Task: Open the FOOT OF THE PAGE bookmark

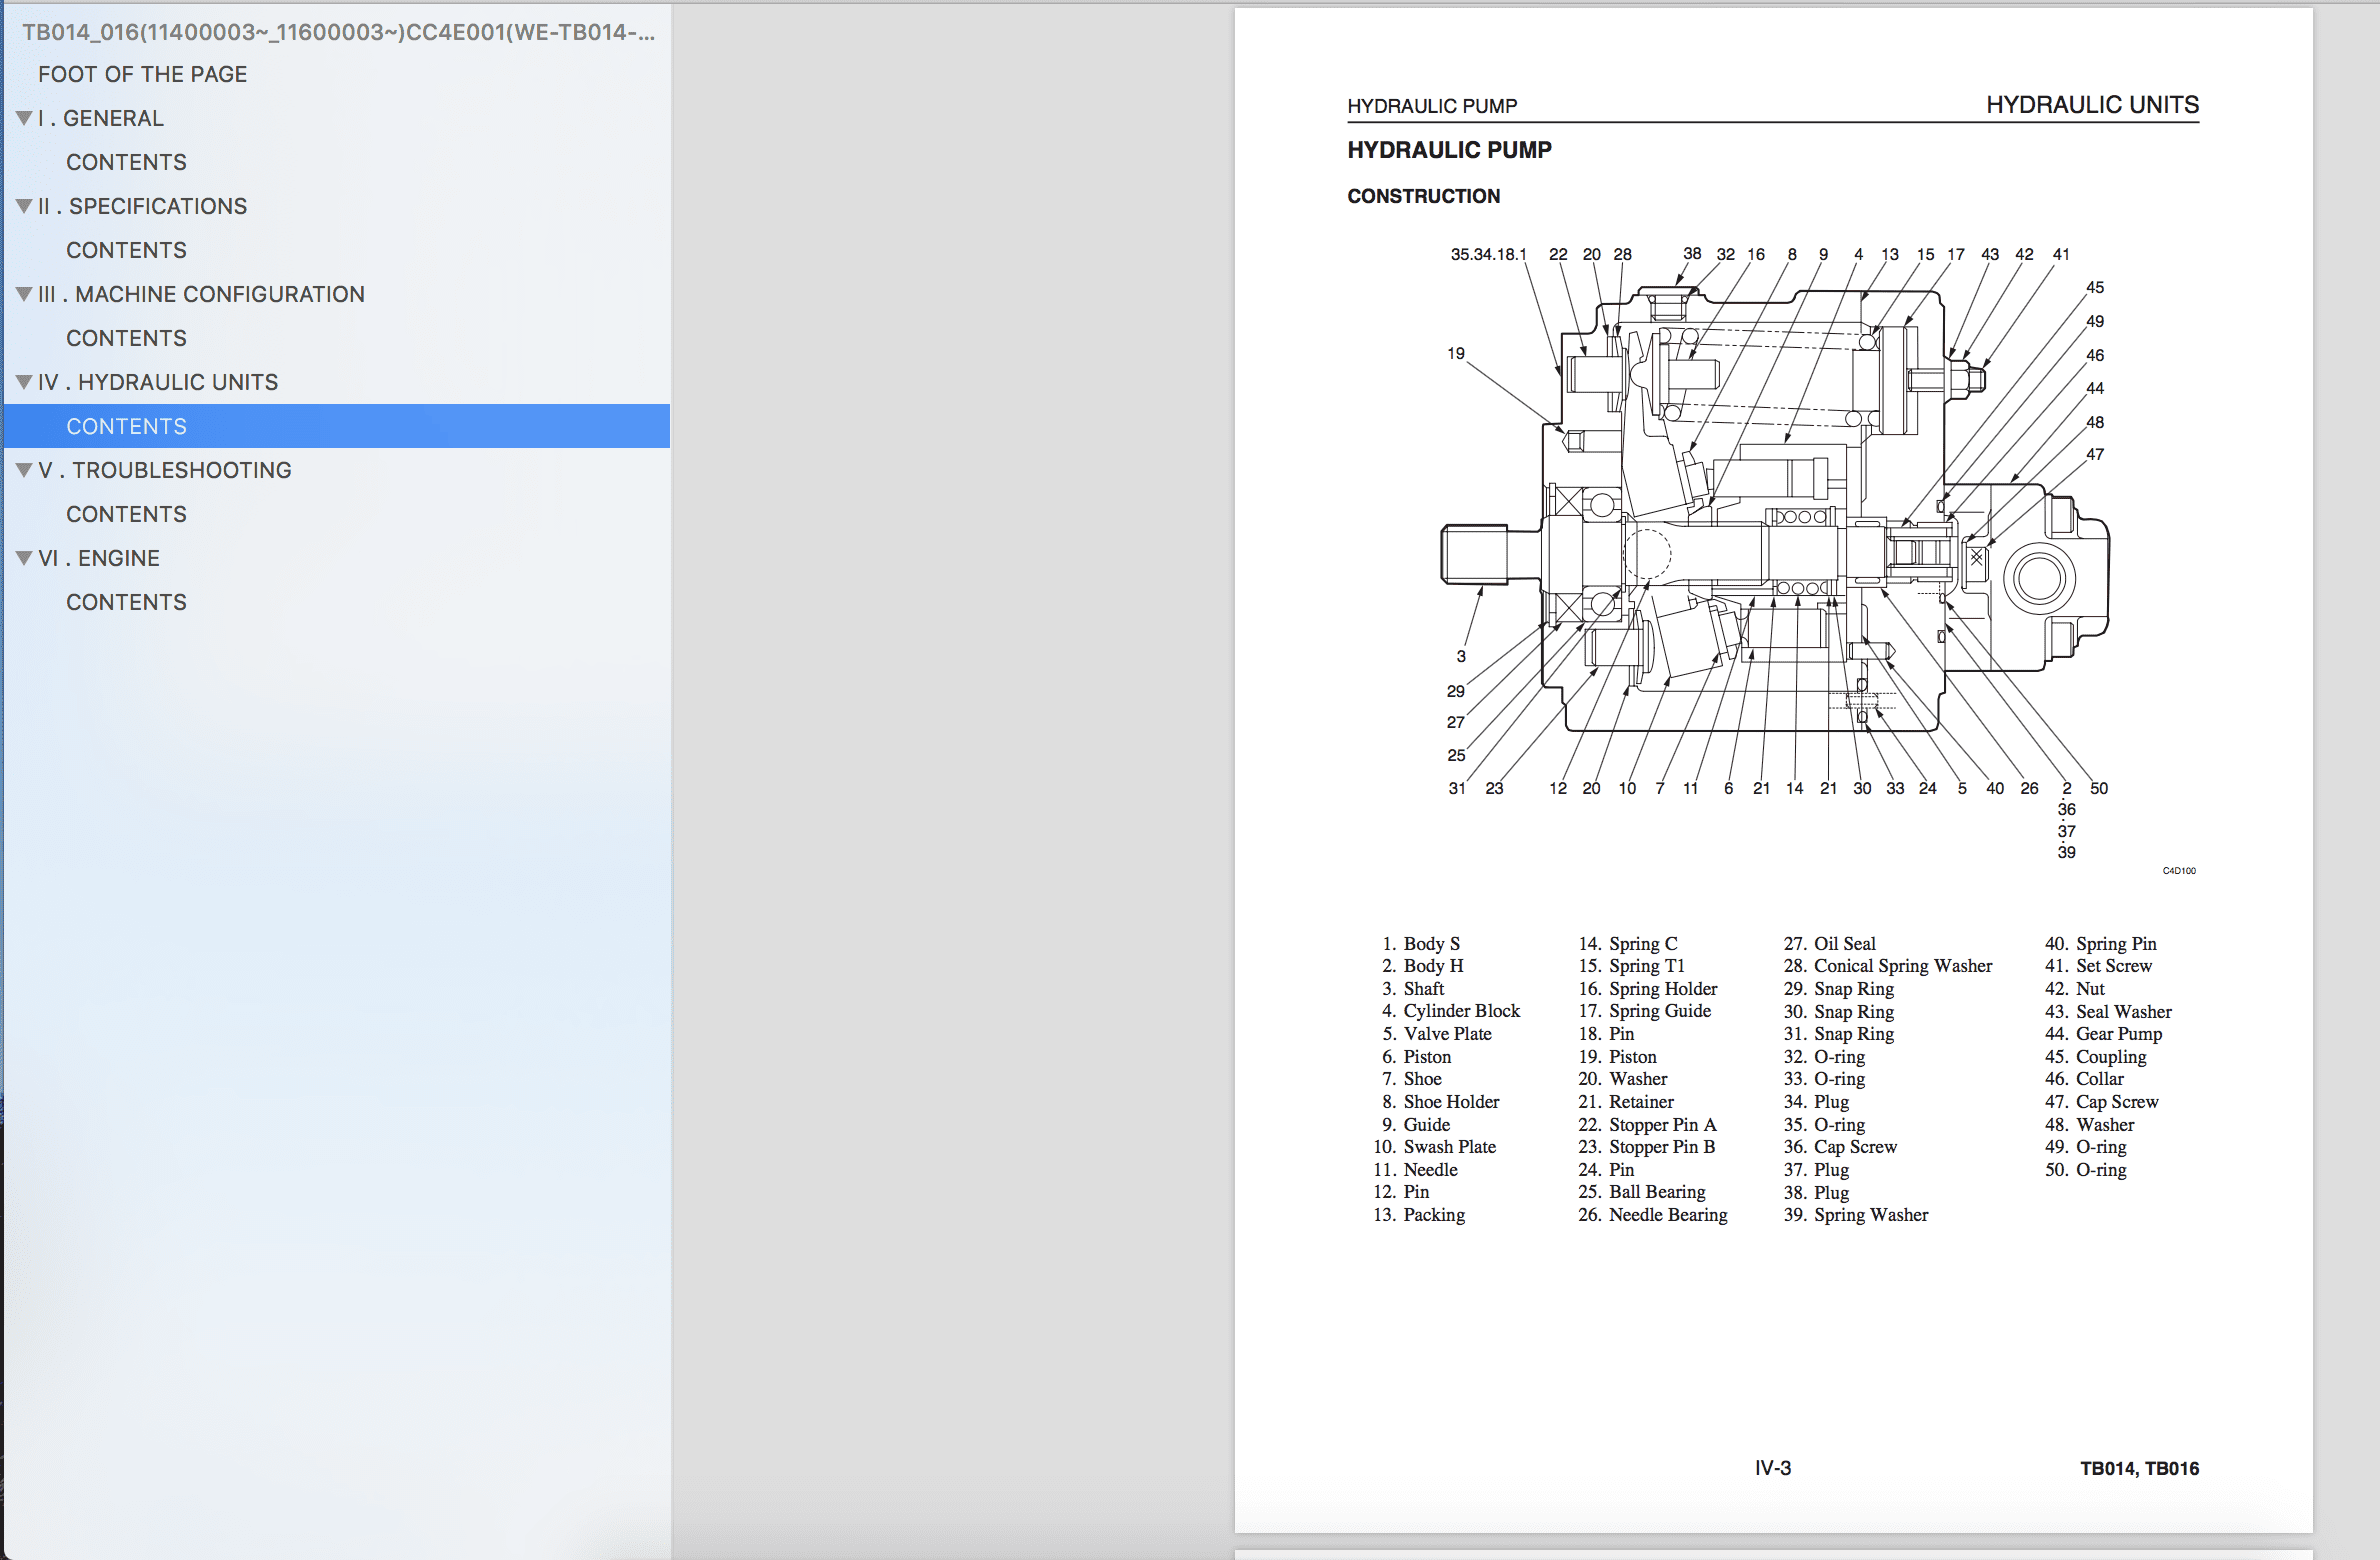Action: (143, 74)
